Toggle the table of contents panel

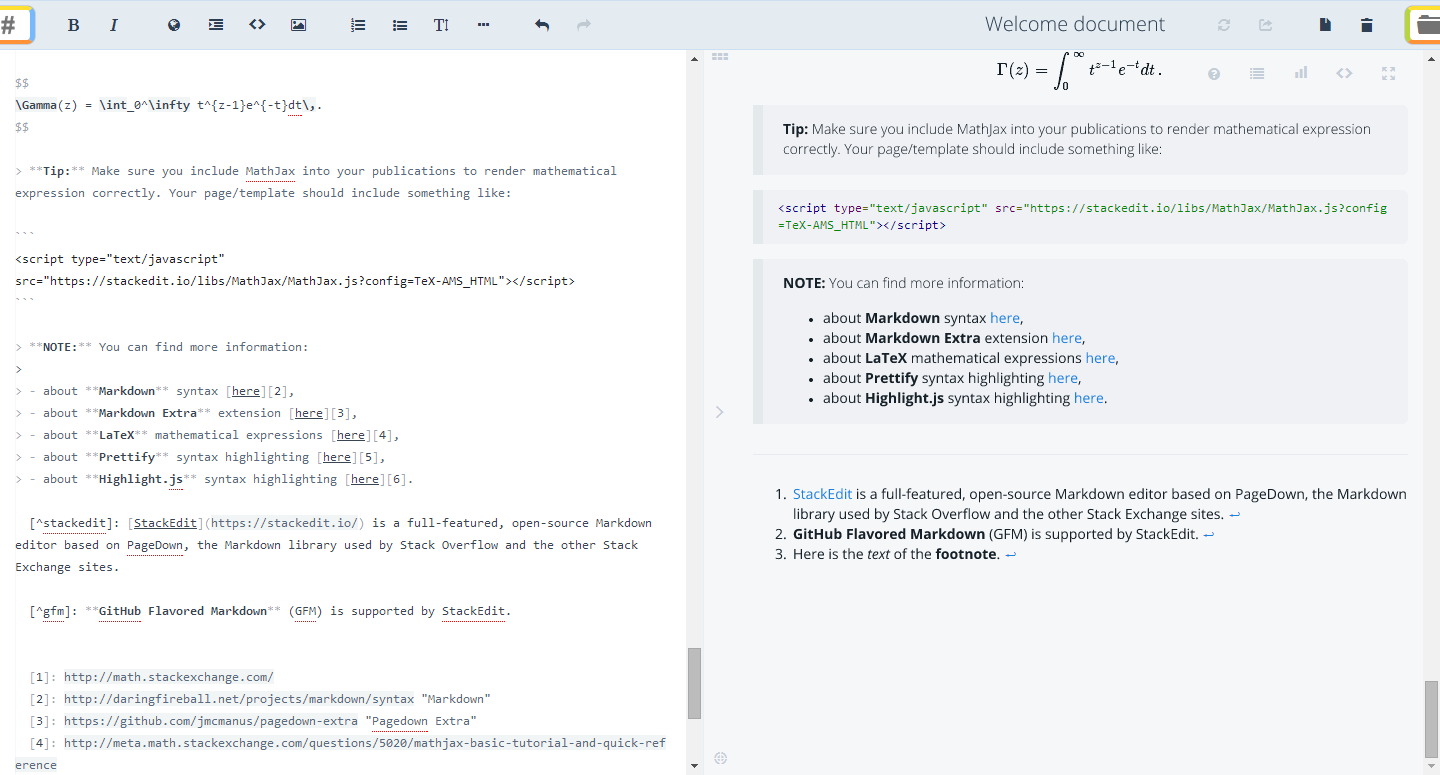pos(1257,73)
